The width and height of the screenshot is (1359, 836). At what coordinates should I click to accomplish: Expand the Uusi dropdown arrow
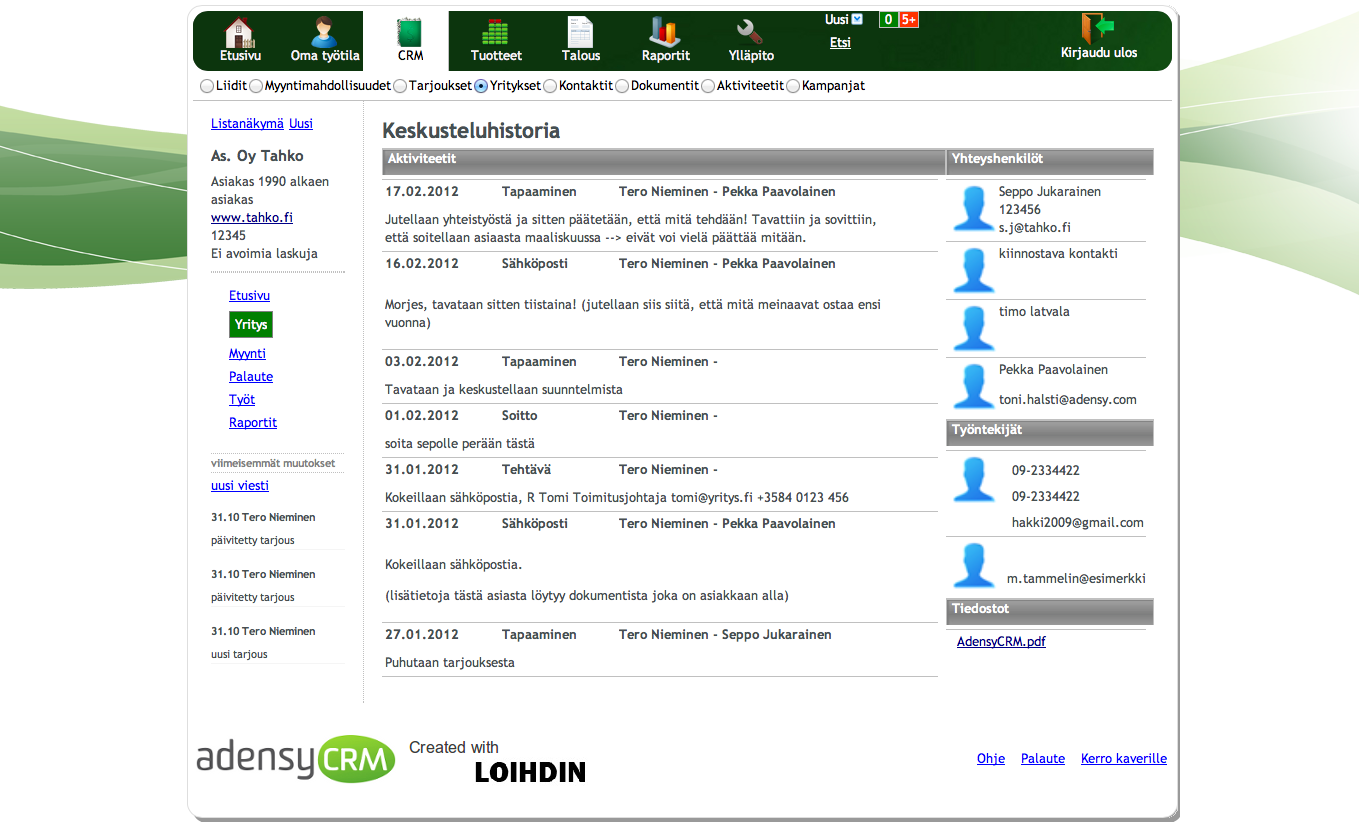[857, 19]
